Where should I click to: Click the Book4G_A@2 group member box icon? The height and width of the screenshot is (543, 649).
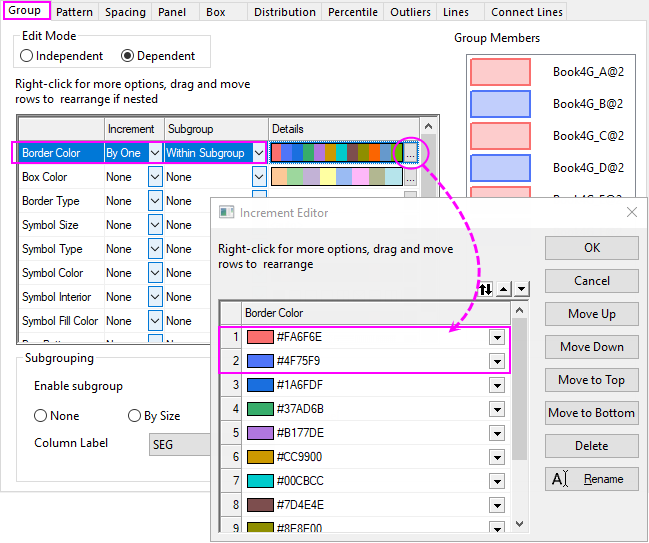click(500, 72)
